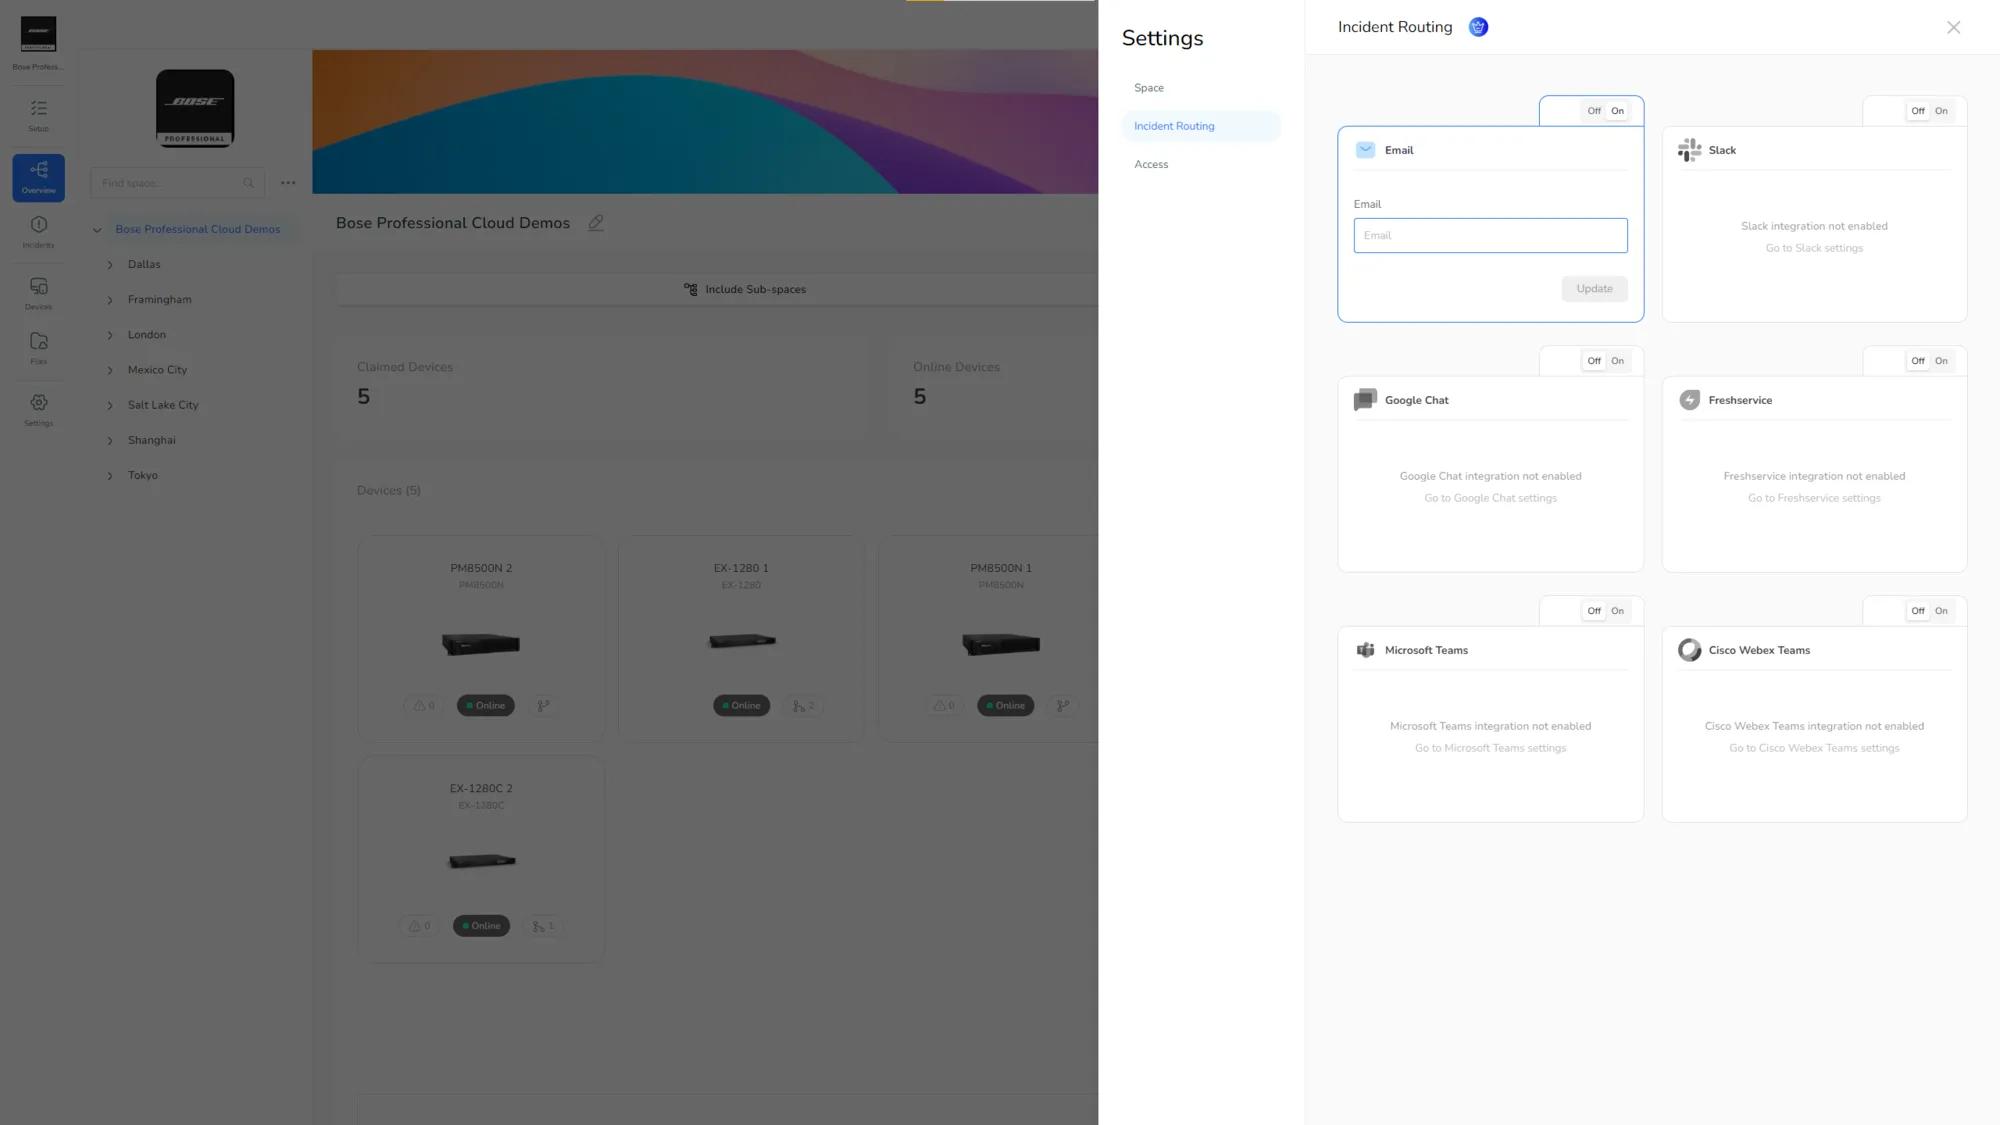This screenshot has width=2000, height=1125.
Task: Go to Microsoft Teams settings link
Action: (x=1490, y=748)
